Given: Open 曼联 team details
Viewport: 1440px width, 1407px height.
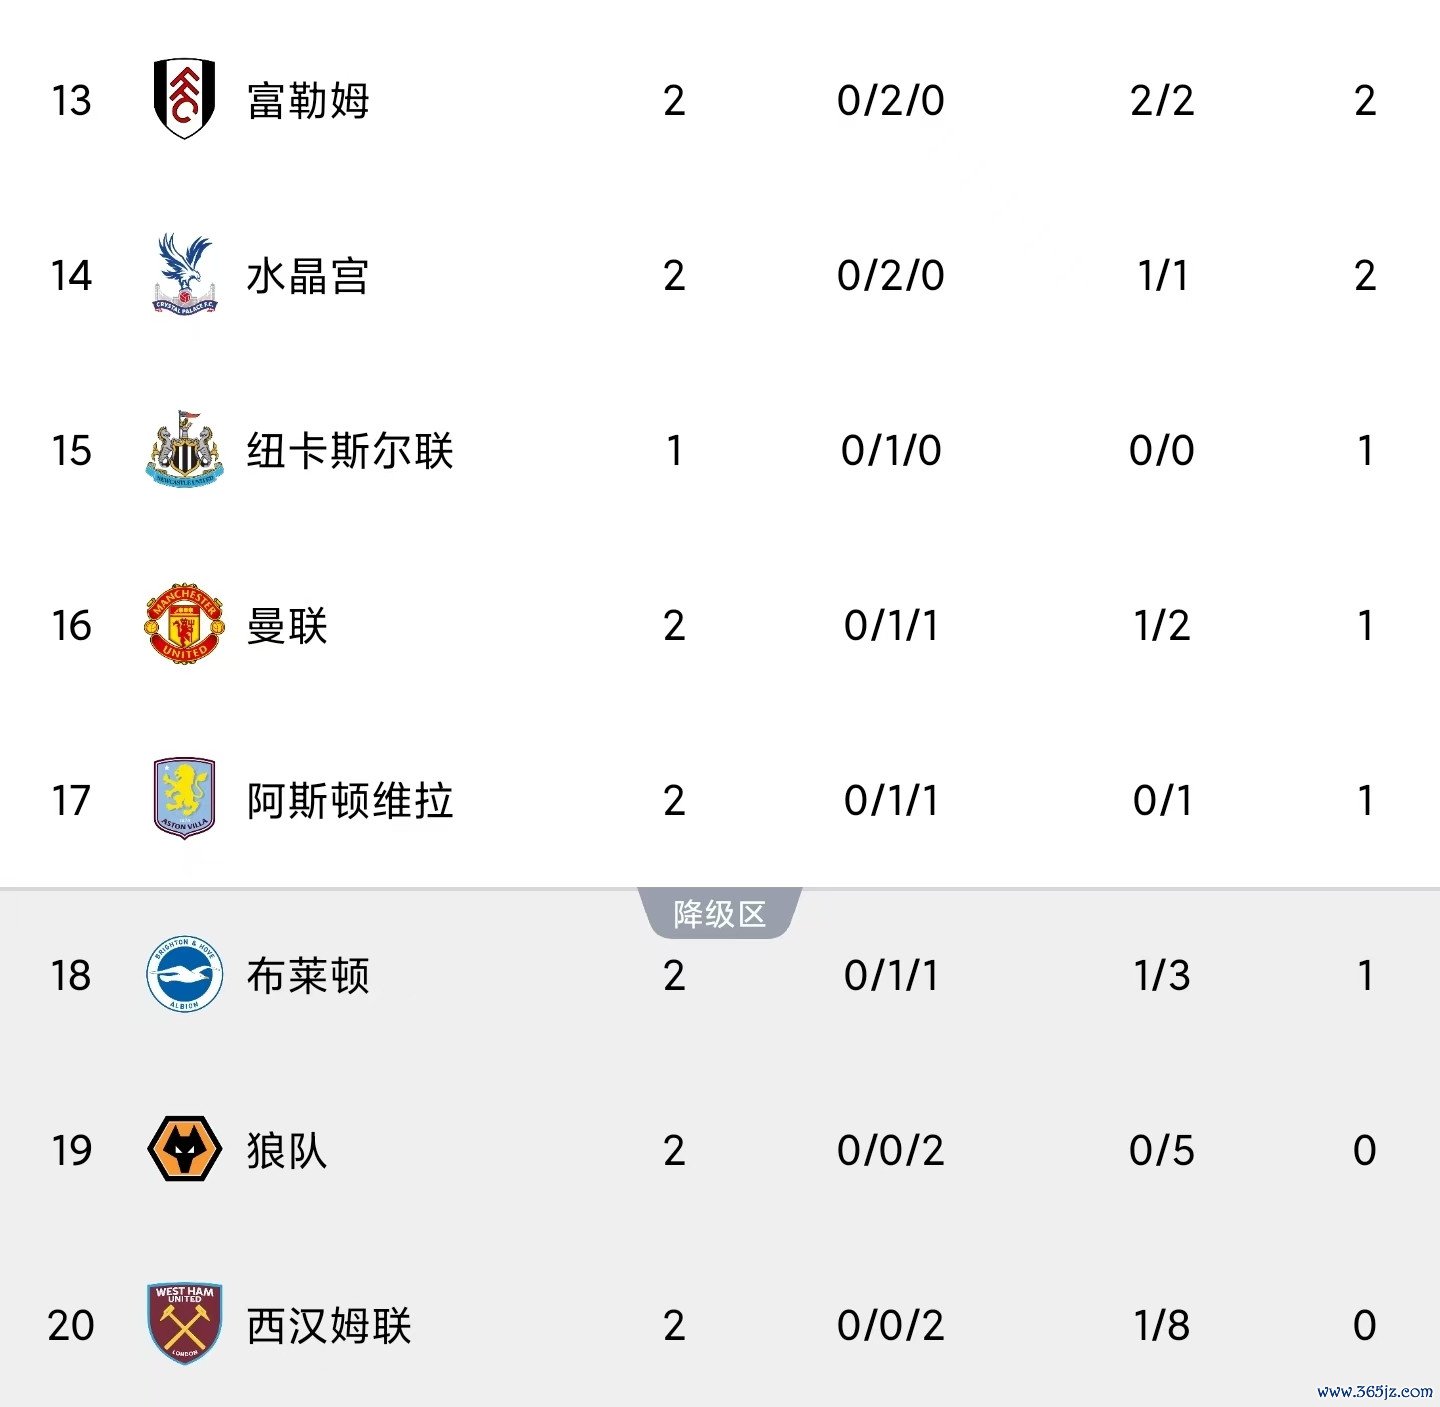Looking at the screenshot, I should point(288,626).
